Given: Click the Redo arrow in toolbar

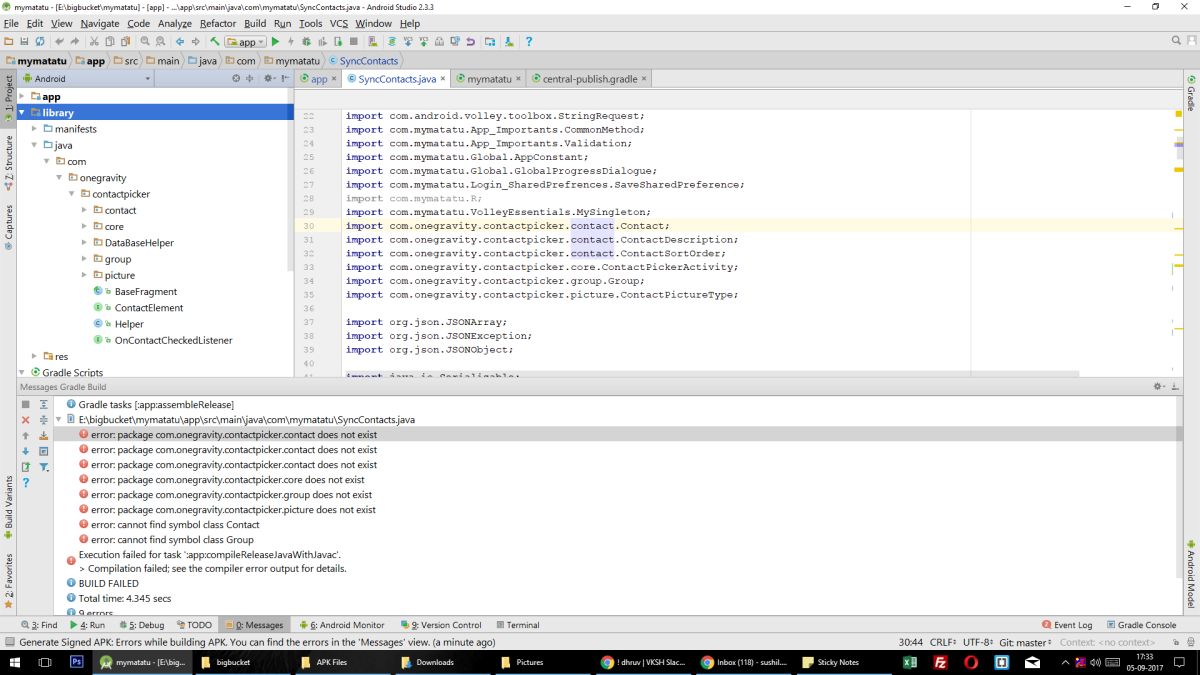Looking at the screenshot, I should (x=74, y=42).
